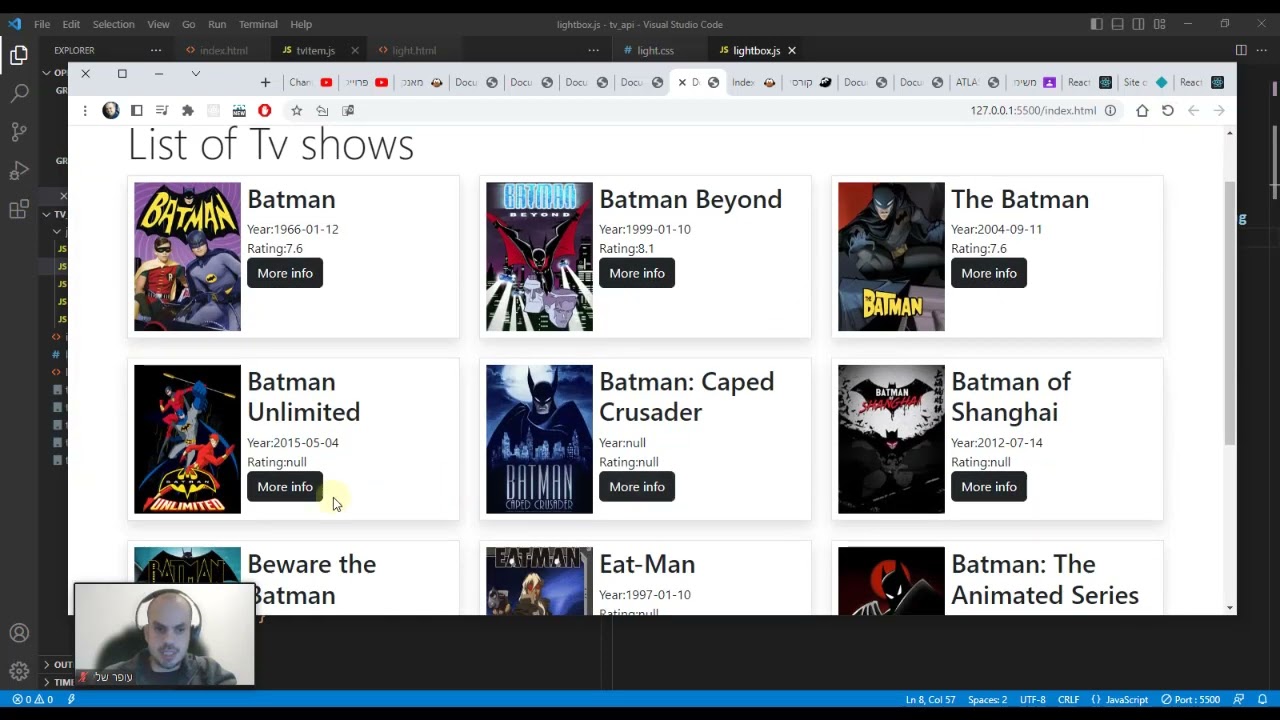Click the red Opera extension icon
Image resolution: width=1280 pixels, height=720 pixels.
pyautogui.click(x=264, y=111)
